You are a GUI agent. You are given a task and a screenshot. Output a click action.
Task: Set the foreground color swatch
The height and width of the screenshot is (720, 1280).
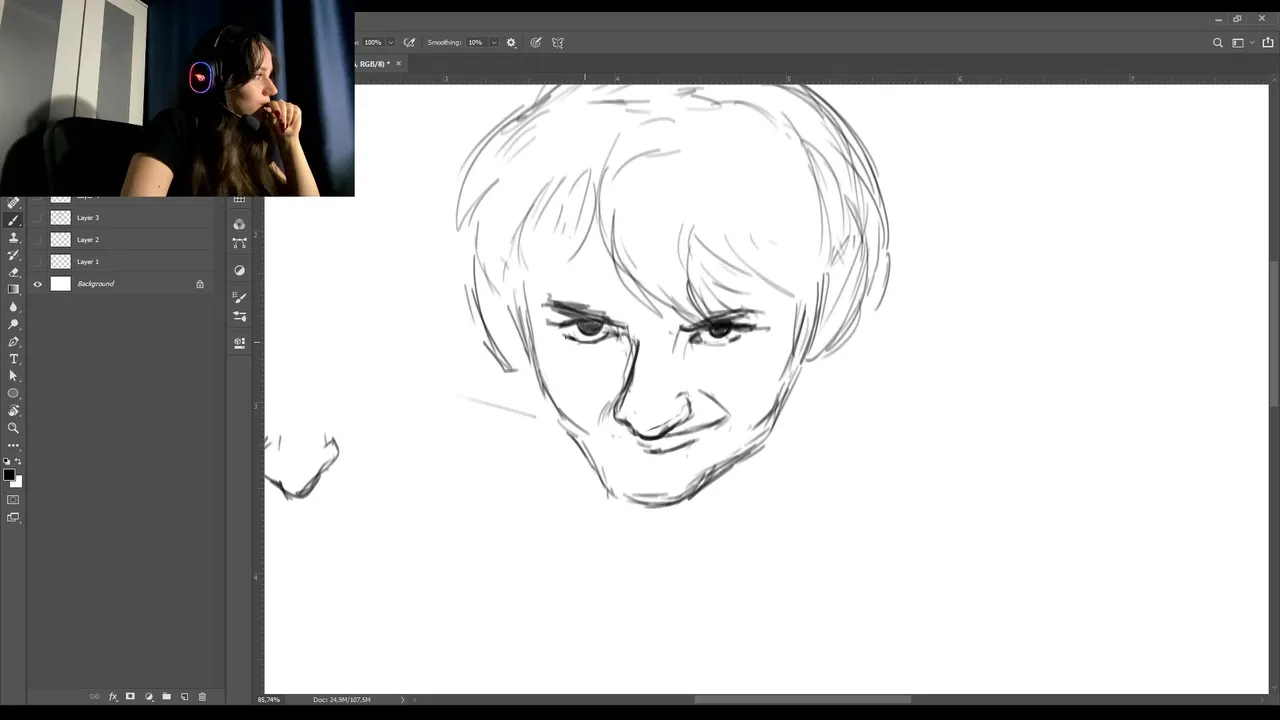point(9,475)
